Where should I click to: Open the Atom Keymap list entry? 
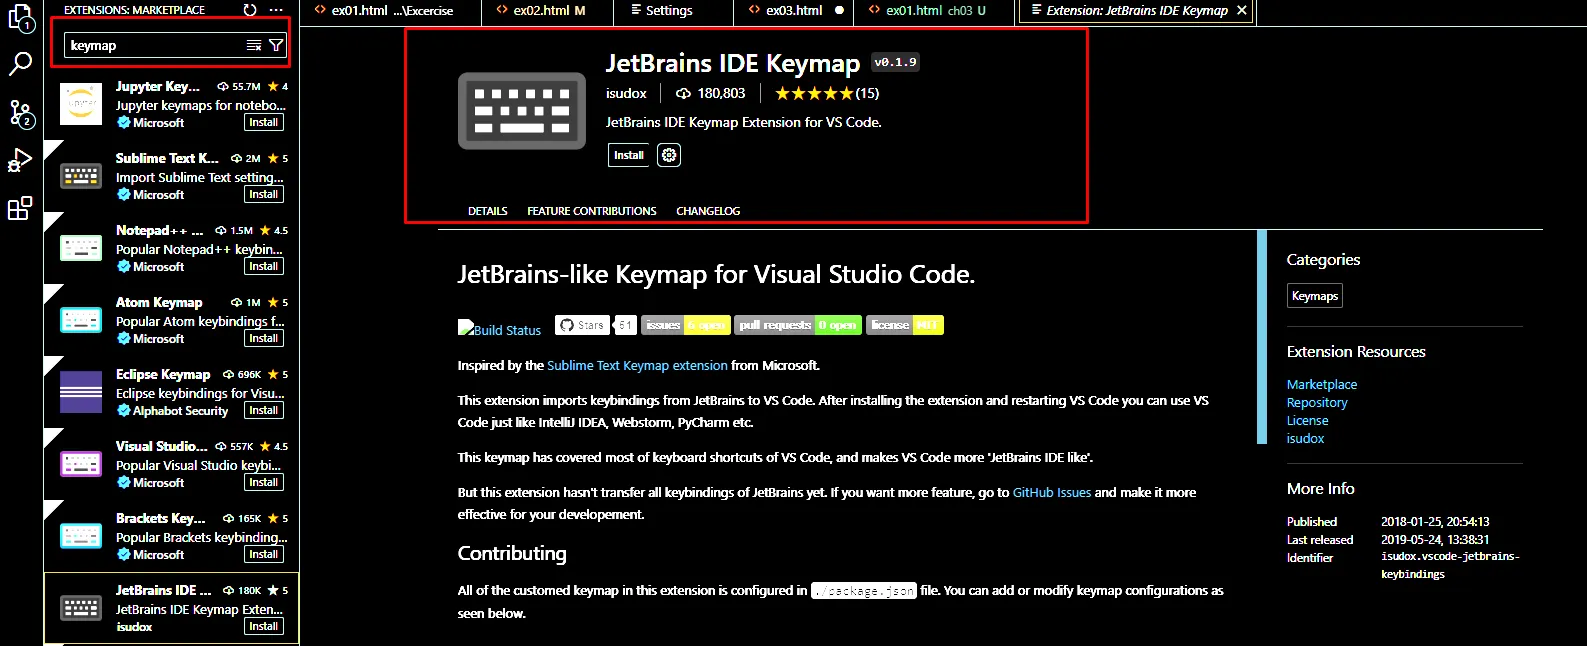(x=171, y=320)
